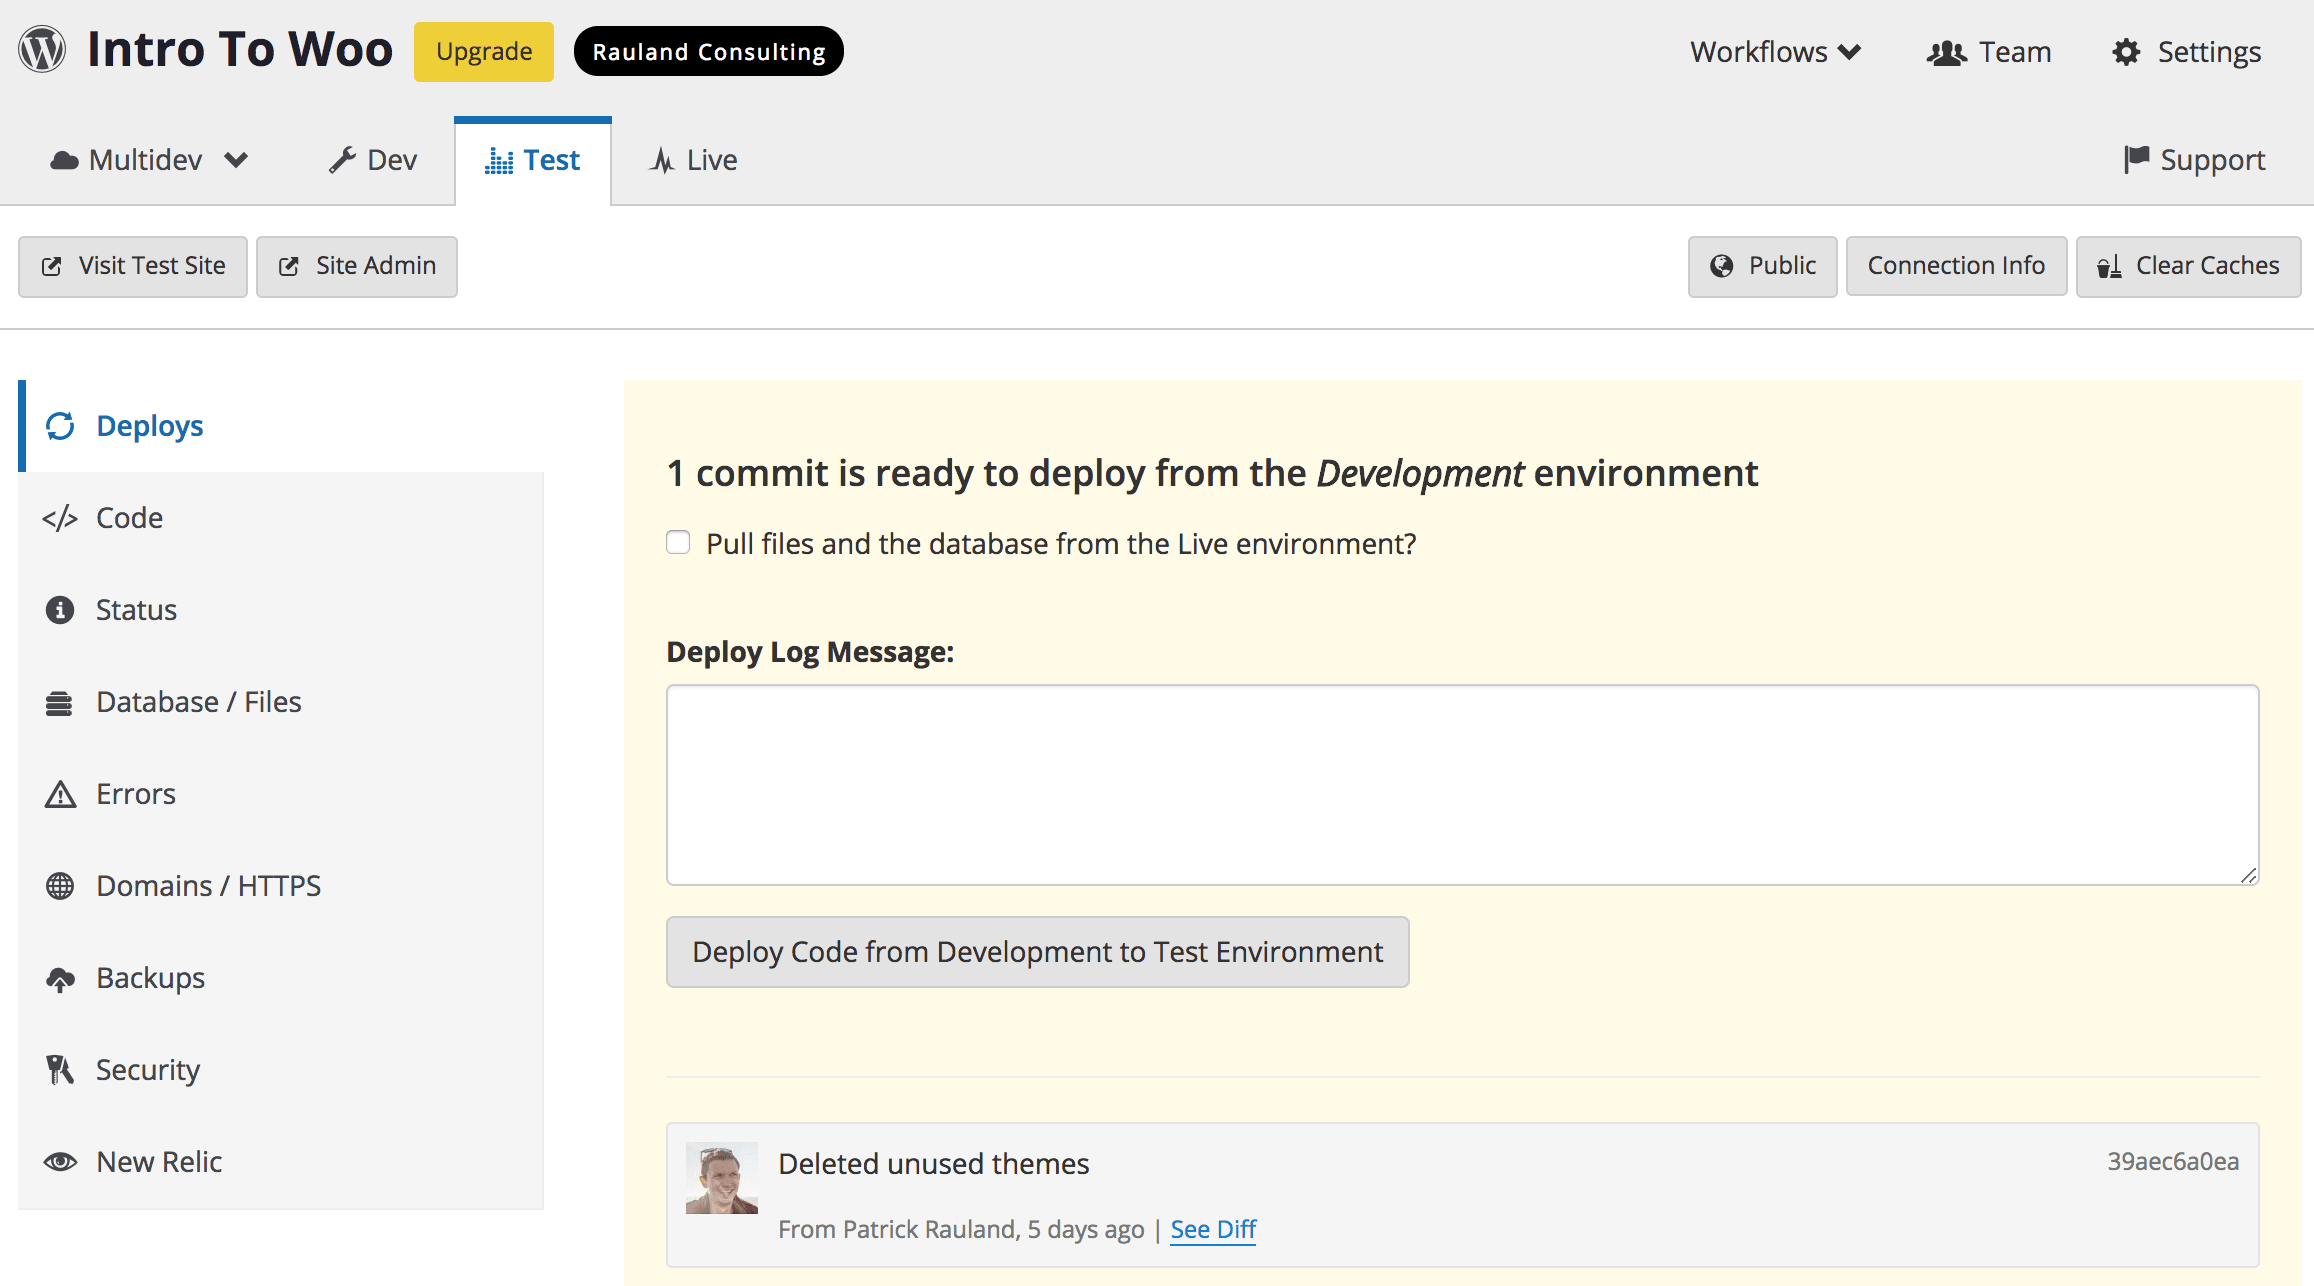Open the Code section via its icon
Image resolution: width=2314 pixels, height=1286 pixels.
click(x=60, y=518)
